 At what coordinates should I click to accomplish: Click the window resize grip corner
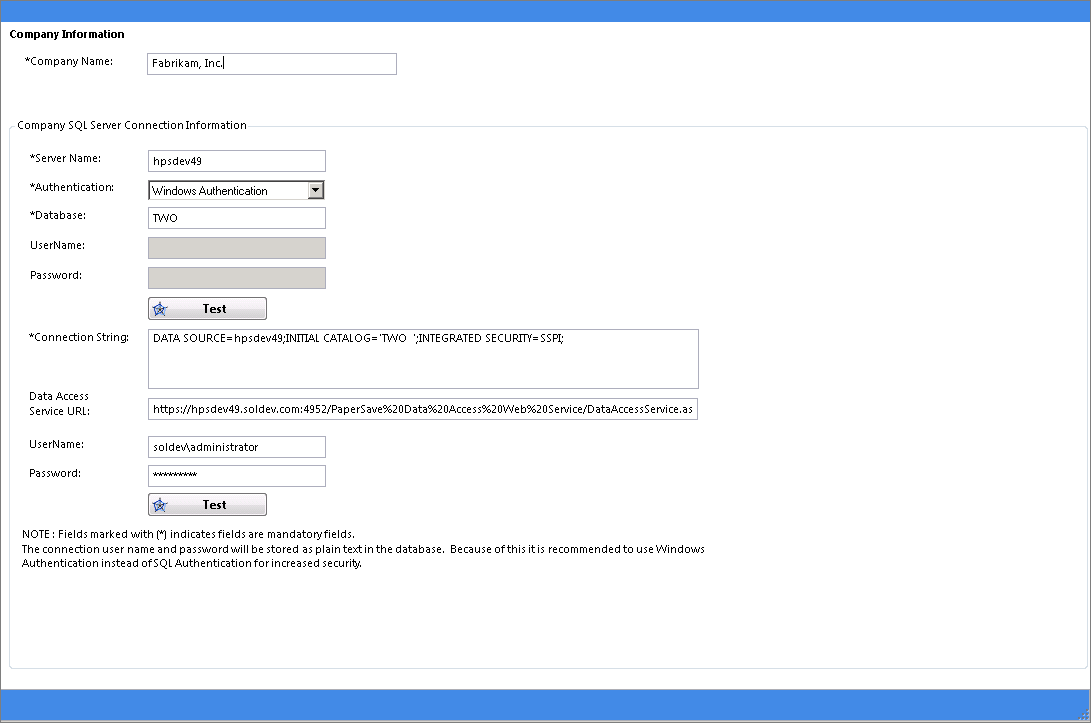click(1083, 715)
